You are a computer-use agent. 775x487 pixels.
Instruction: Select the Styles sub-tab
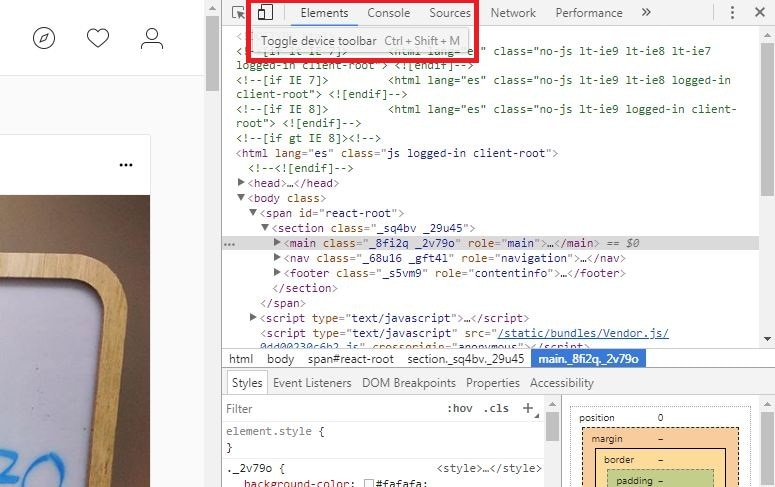point(247,383)
